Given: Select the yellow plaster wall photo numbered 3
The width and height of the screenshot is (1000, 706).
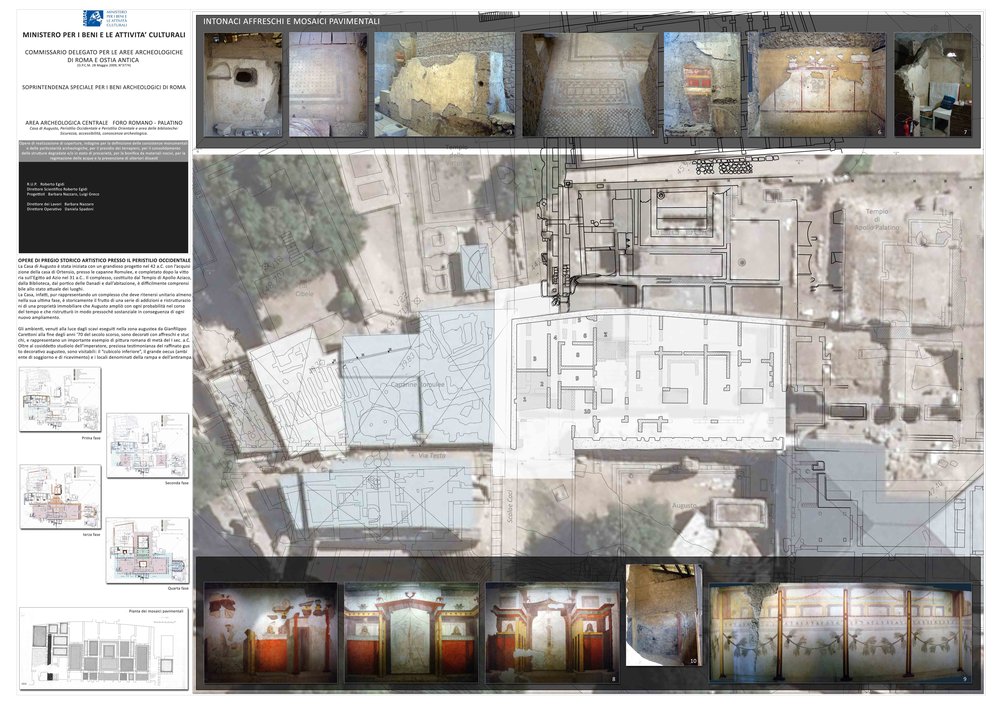Looking at the screenshot, I should pyautogui.click(x=445, y=85).
